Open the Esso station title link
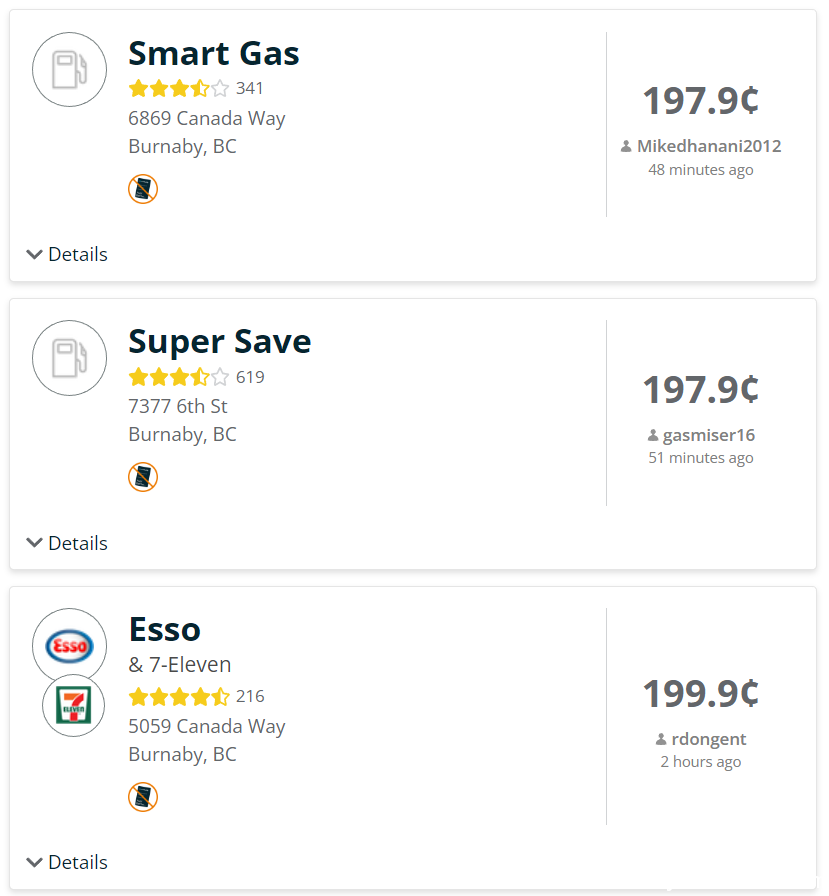Viewport: 829px width, 896px height. [165, 630]
